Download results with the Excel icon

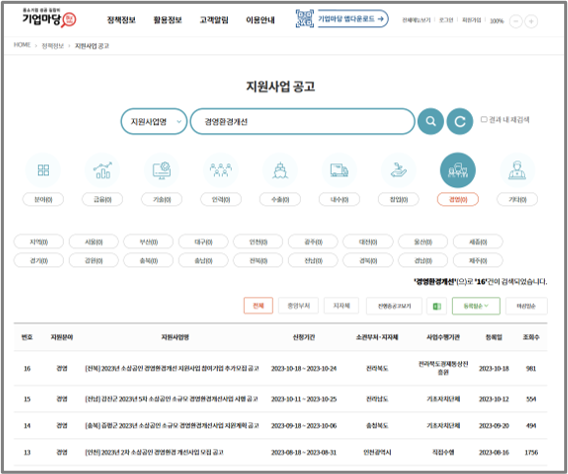click(x=437, y=306)
